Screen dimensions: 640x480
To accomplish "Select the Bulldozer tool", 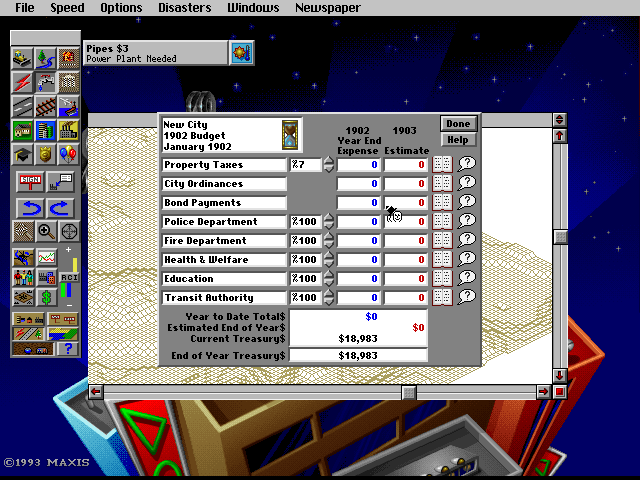I will pyautogui.click(x=22, y=59).
